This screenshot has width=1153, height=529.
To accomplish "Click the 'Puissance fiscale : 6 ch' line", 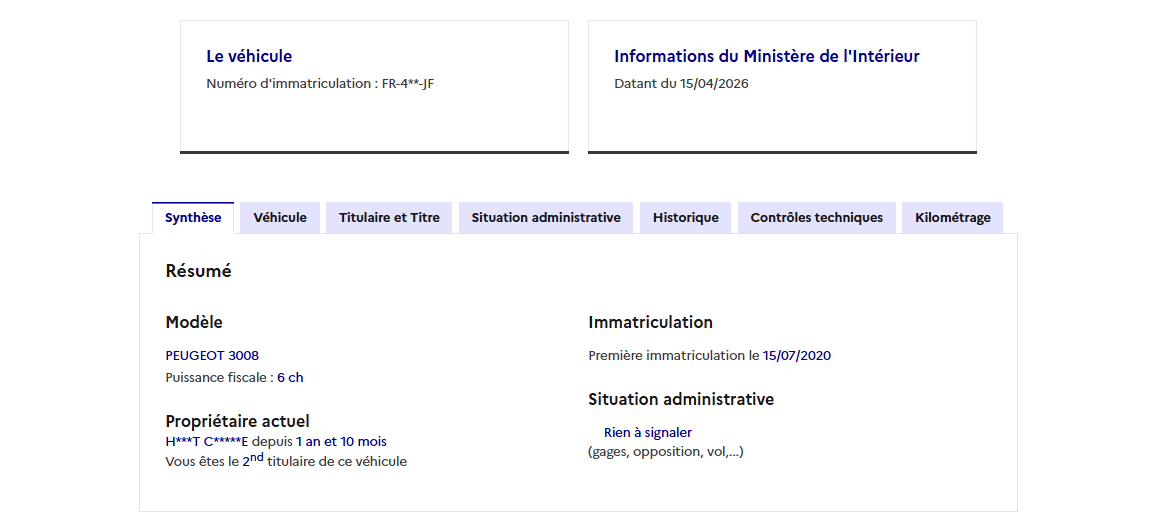I will [235, 378].
